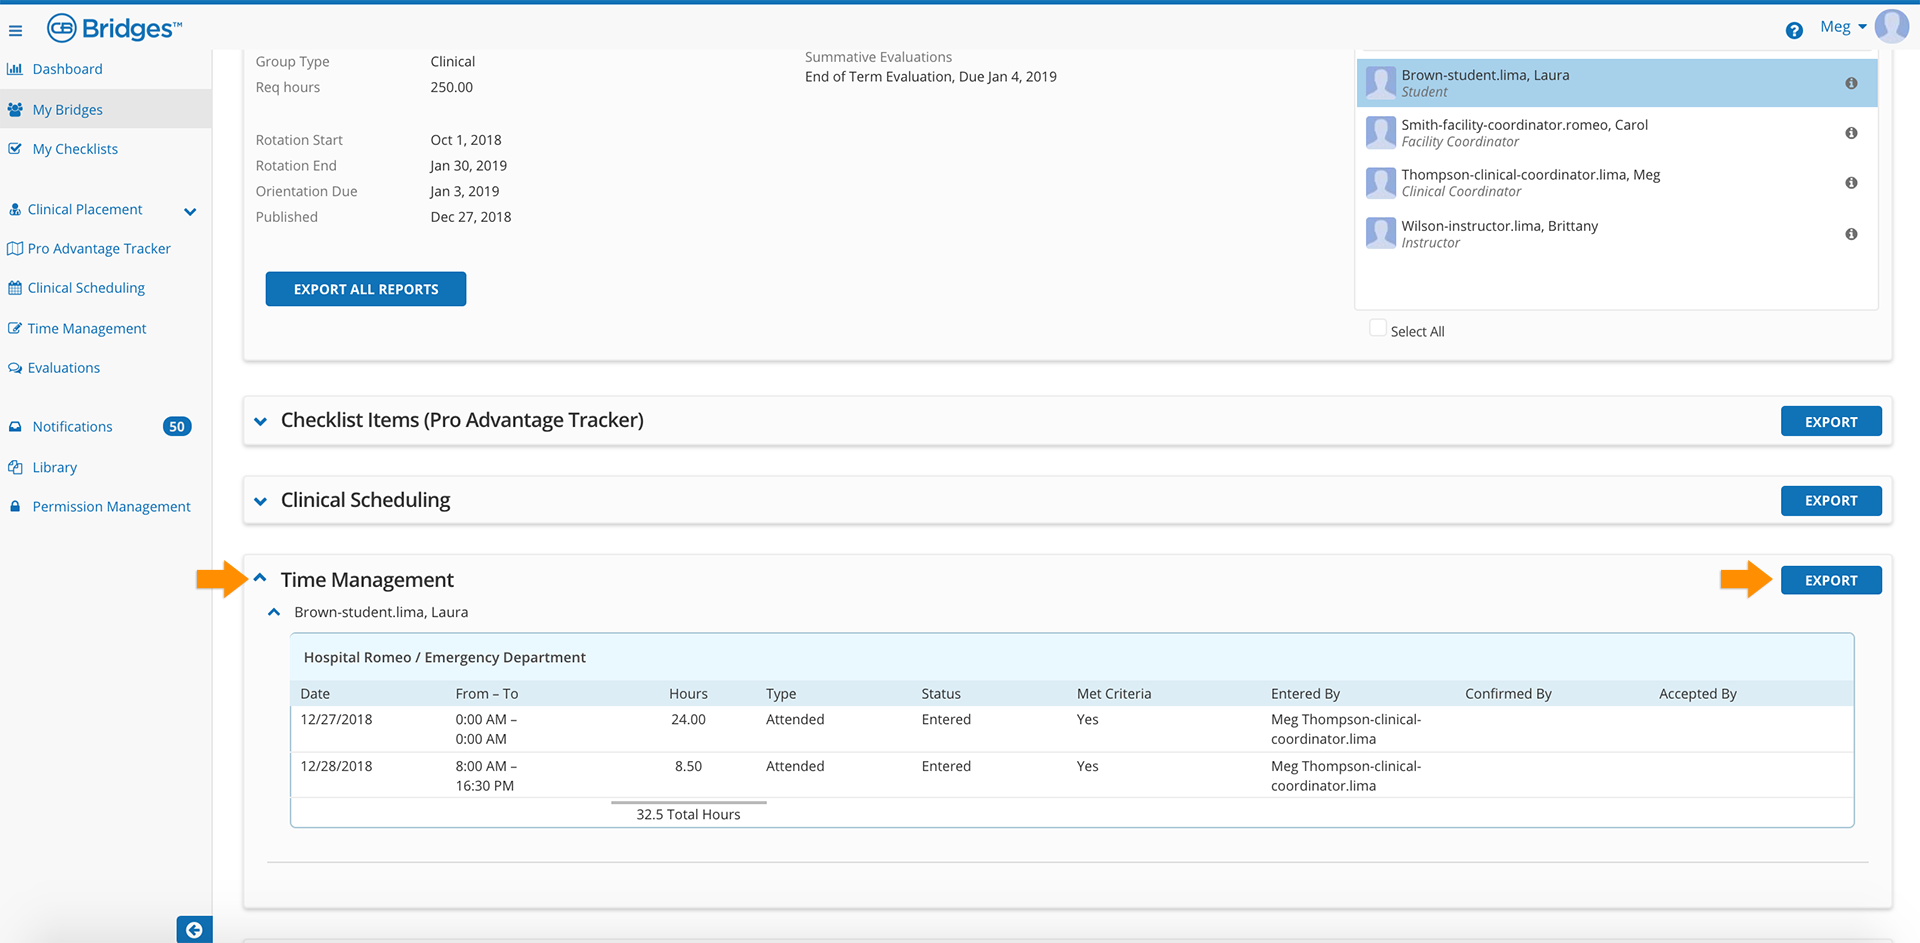This screenshot has height=943, width=1920.
Task: Click the Library copy icon
Action: pos(15,467)
